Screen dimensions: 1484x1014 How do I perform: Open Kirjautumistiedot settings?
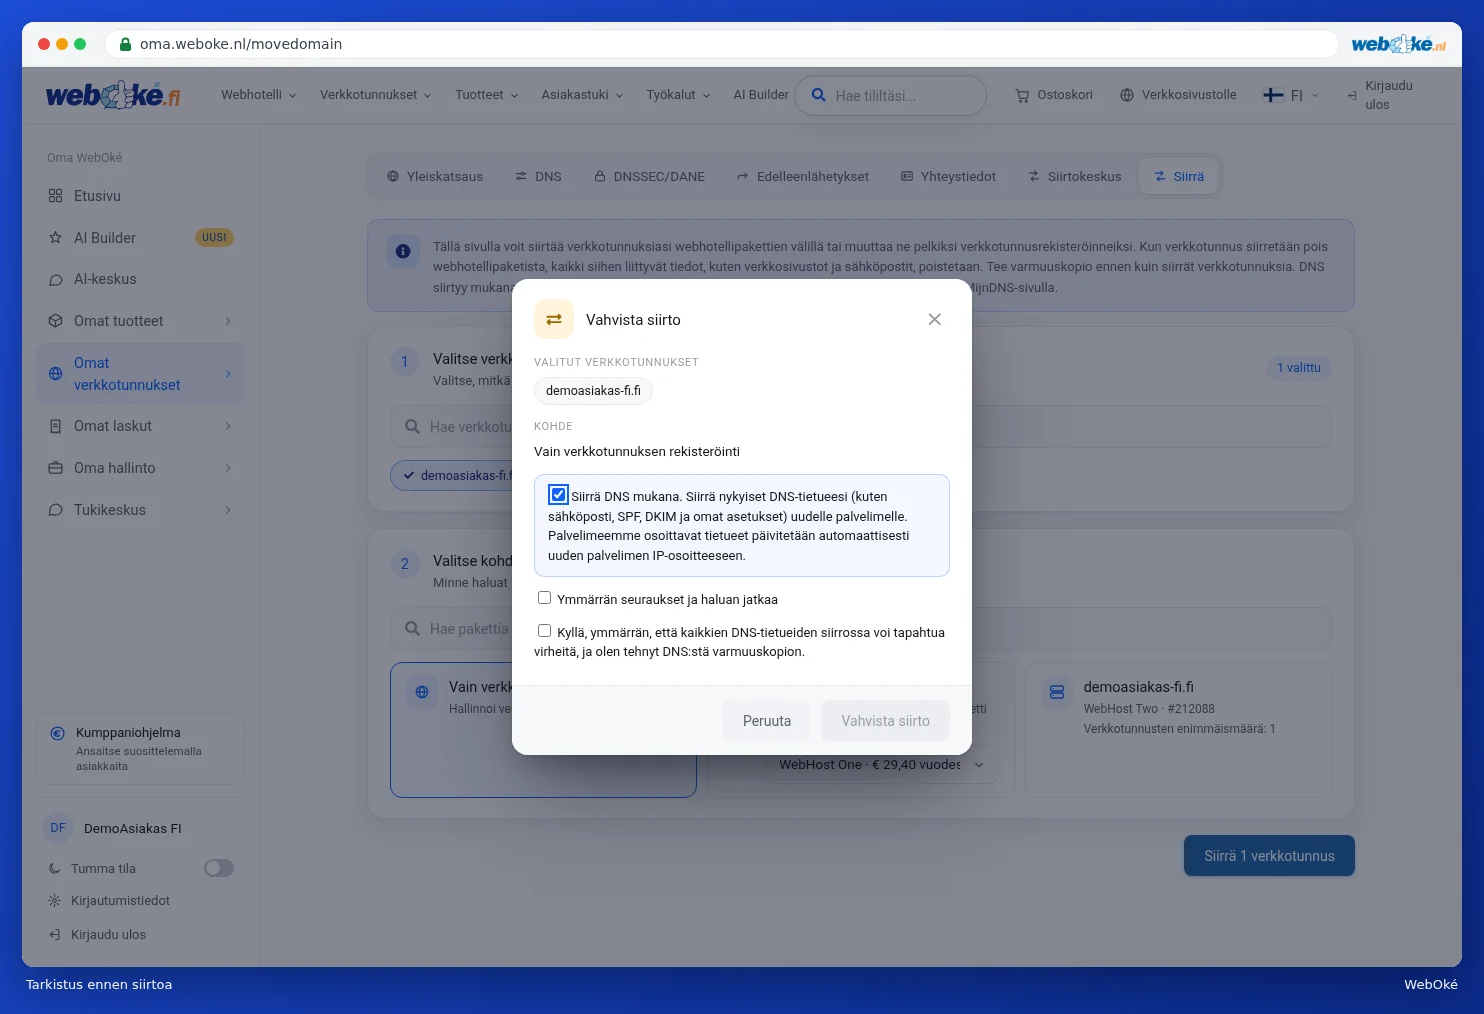pyautogui.click(x=120, y=901)
